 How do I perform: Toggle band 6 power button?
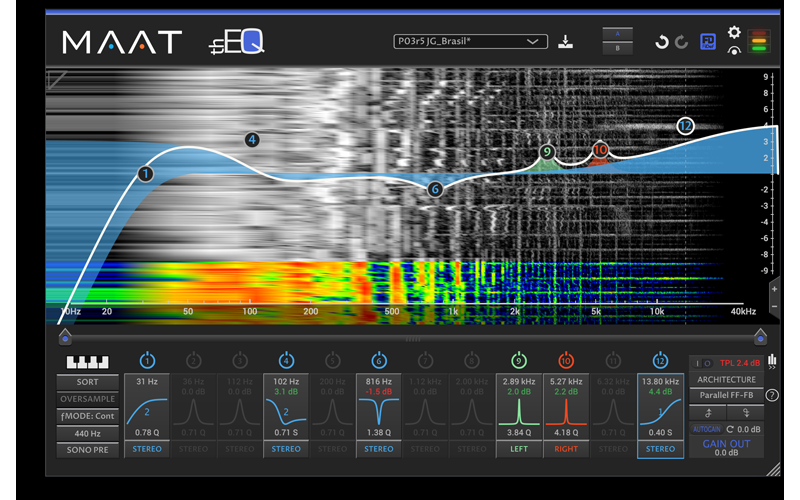tap(379, 360)
